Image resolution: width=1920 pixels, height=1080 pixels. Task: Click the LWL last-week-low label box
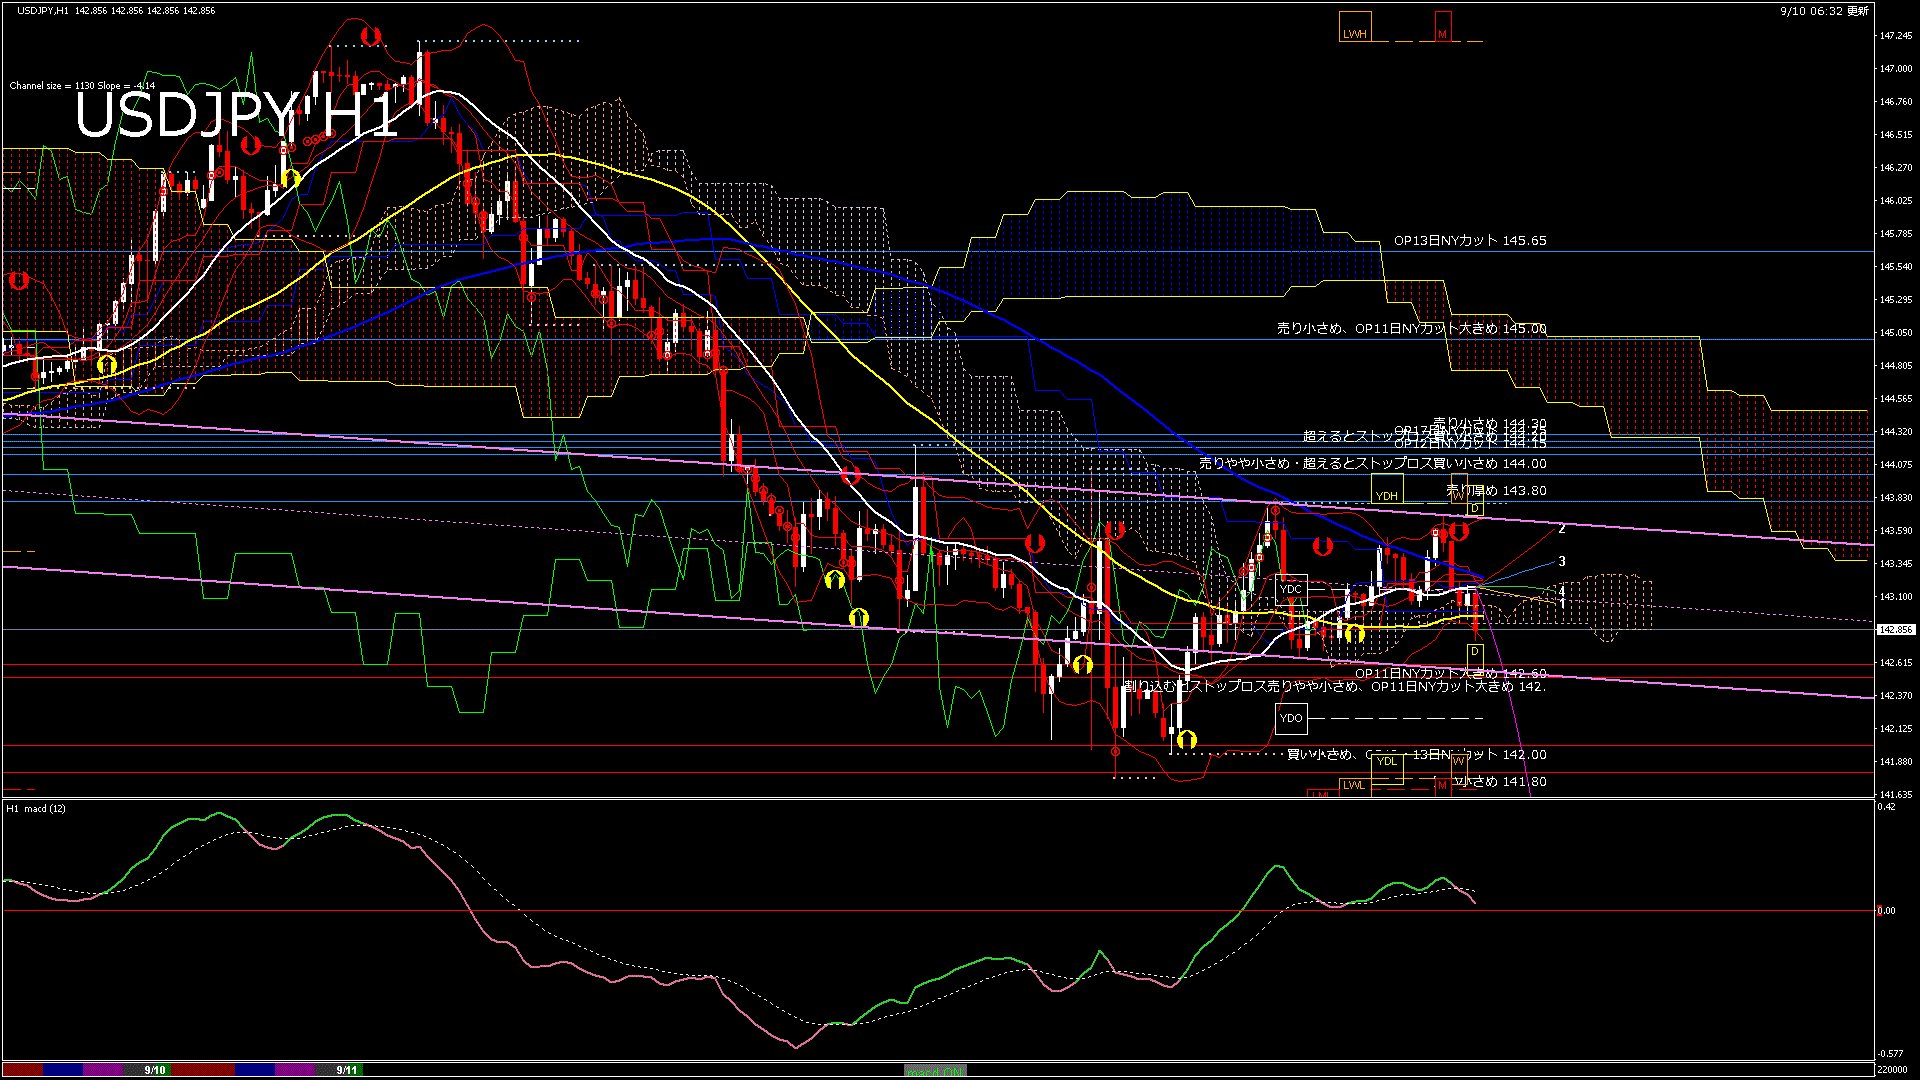click(1354, 785)
